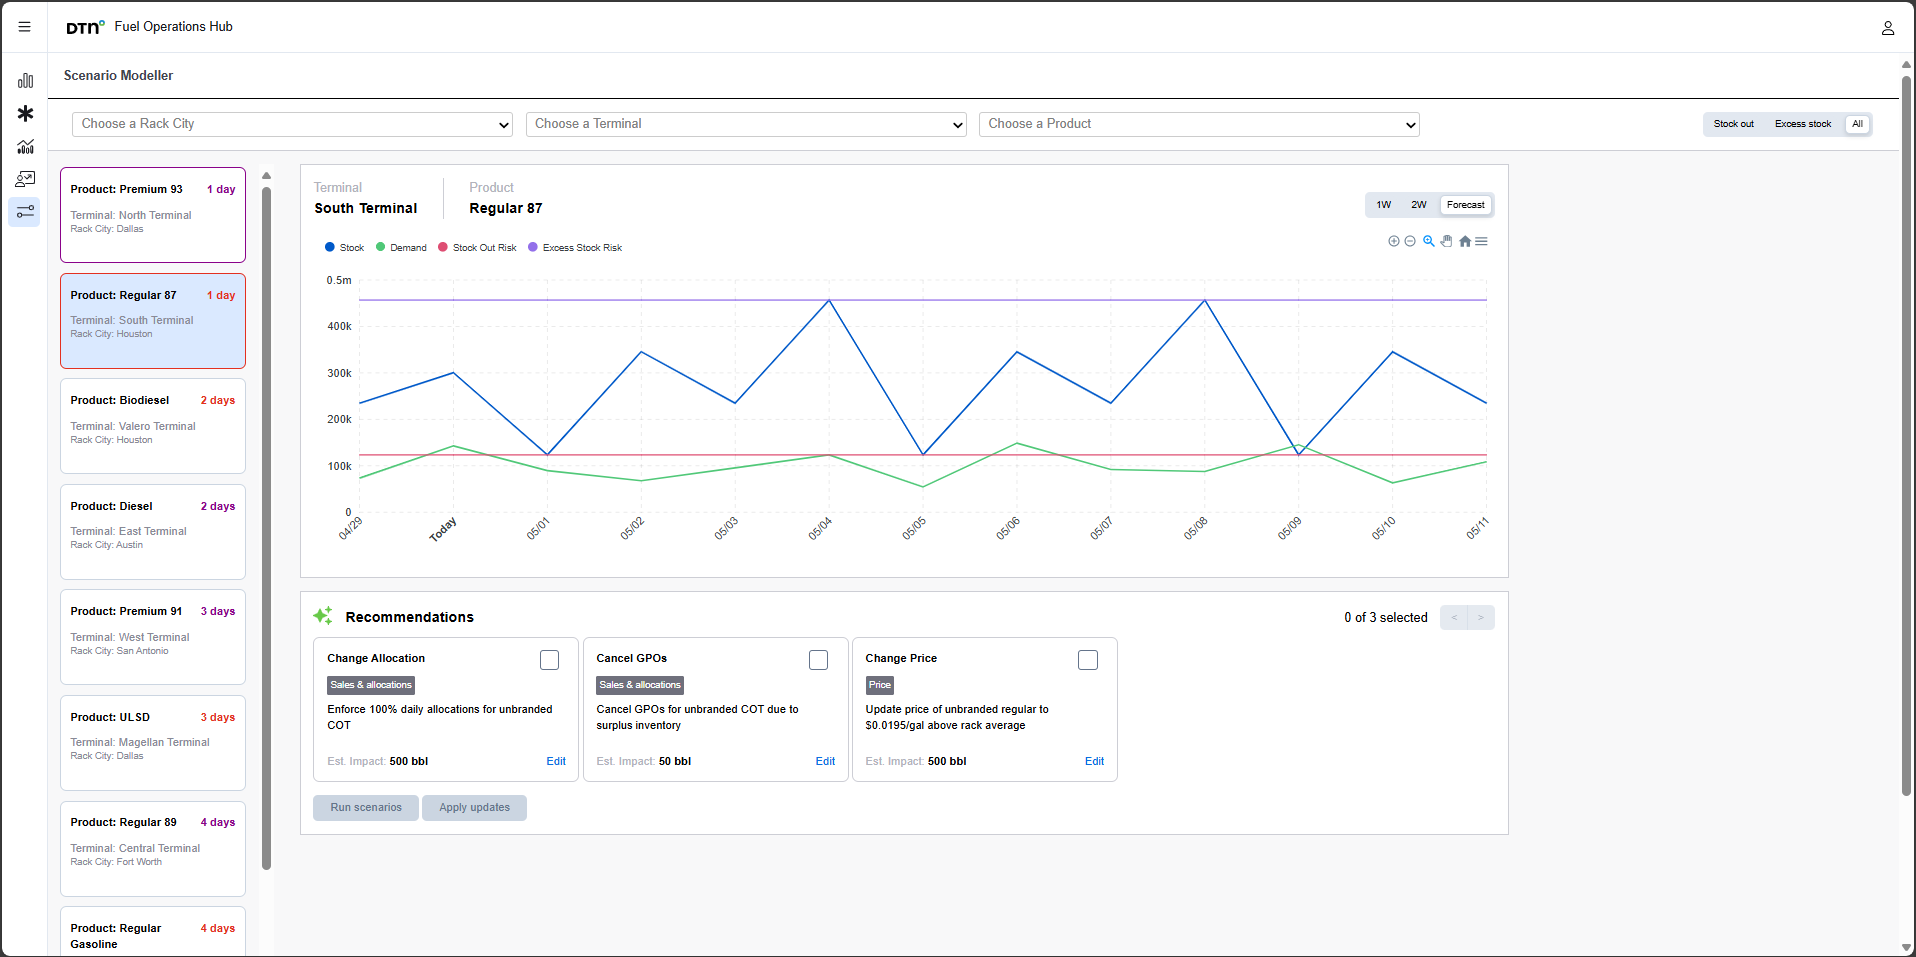Click the '0 of 3 selected' text
Viewport: 1916px width, 957px height.
pyautogui.click(x=1386, y=618)
